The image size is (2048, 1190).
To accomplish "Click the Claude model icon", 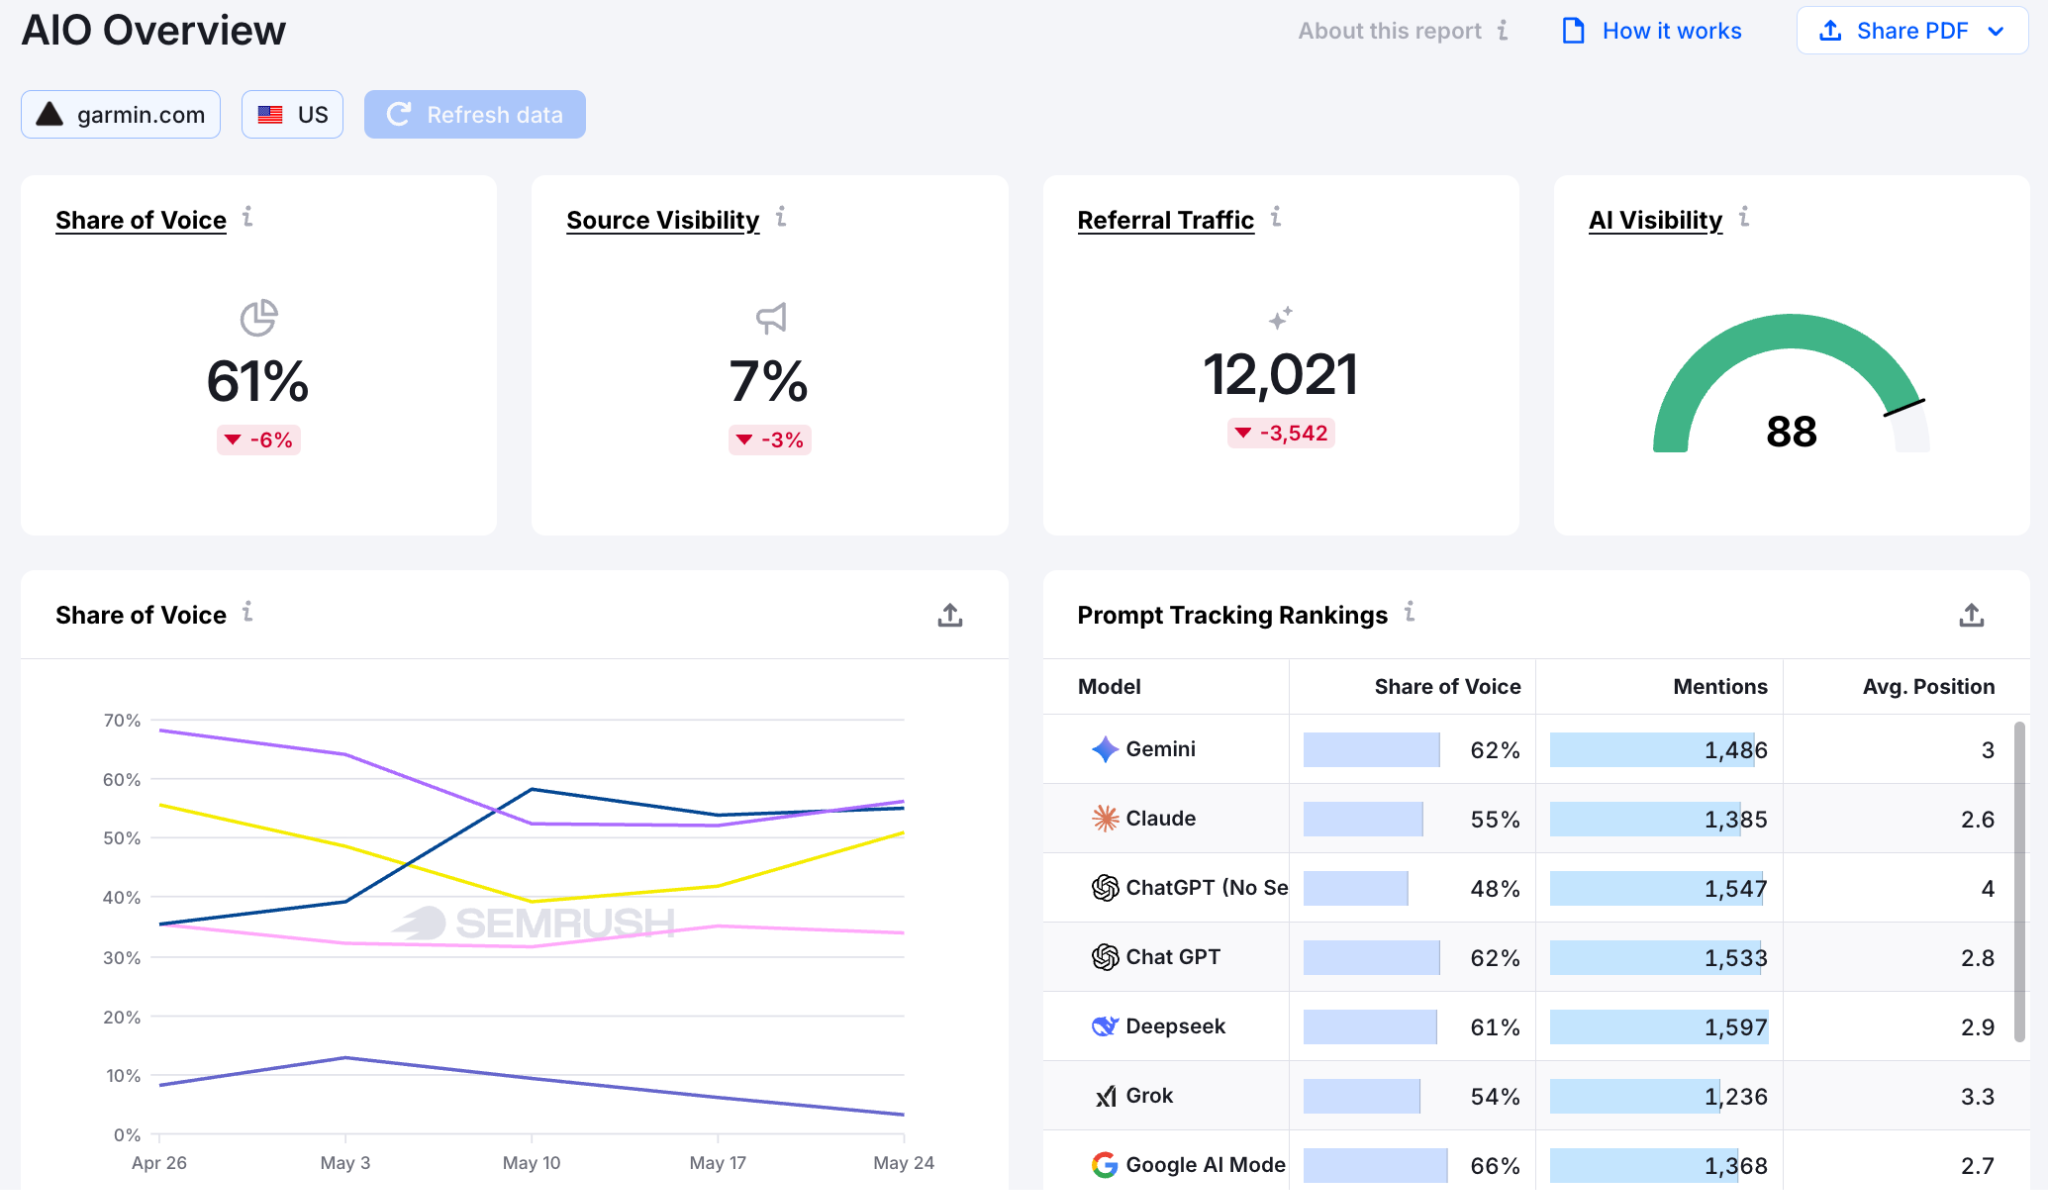I will tap(1105, 818).
